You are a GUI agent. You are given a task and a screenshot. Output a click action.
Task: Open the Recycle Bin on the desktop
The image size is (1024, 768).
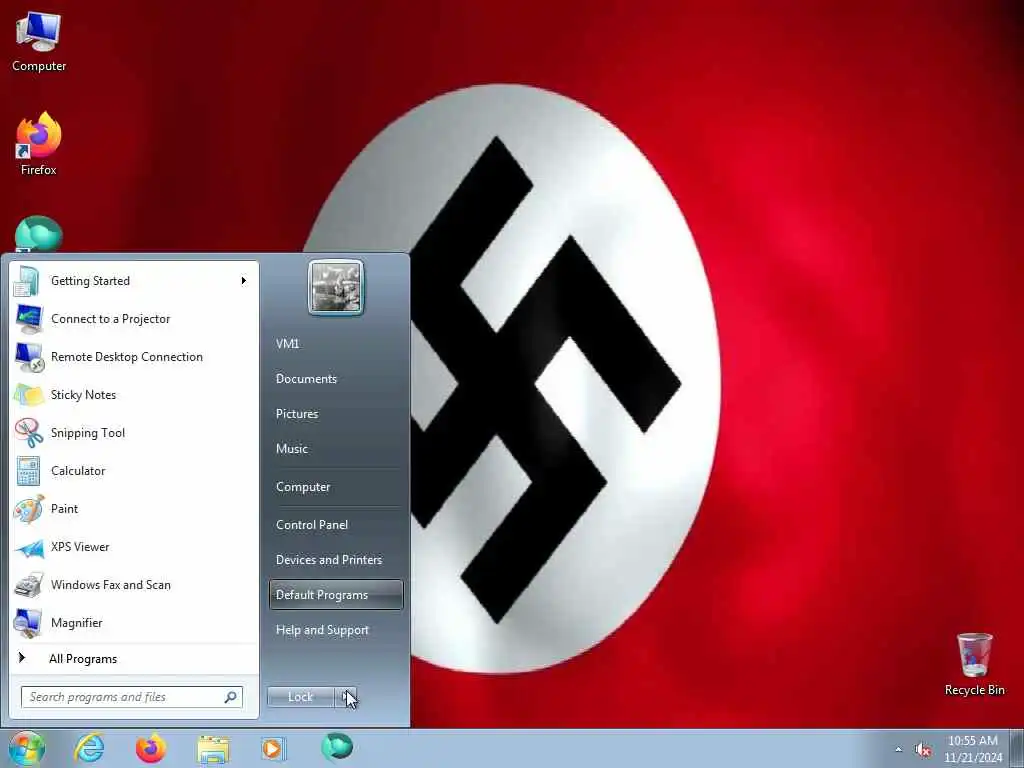[x=974, y=664]
